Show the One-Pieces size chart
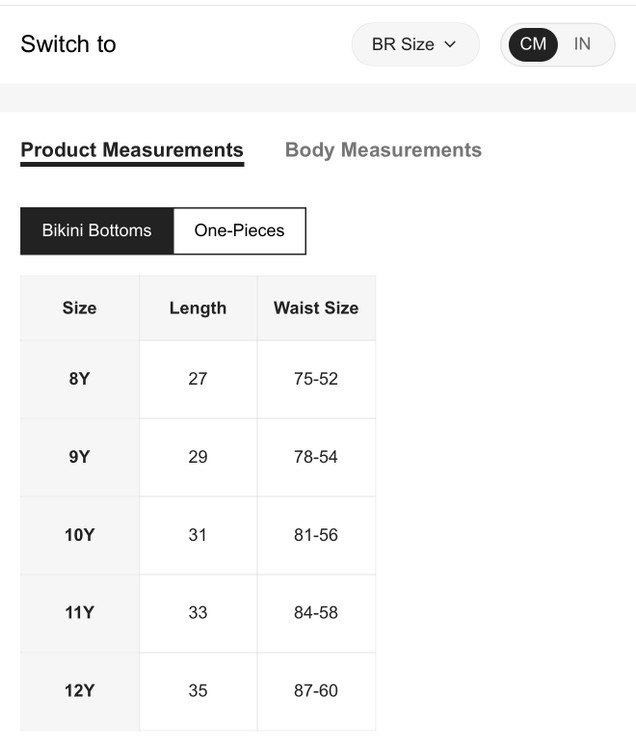 (239, 231)
